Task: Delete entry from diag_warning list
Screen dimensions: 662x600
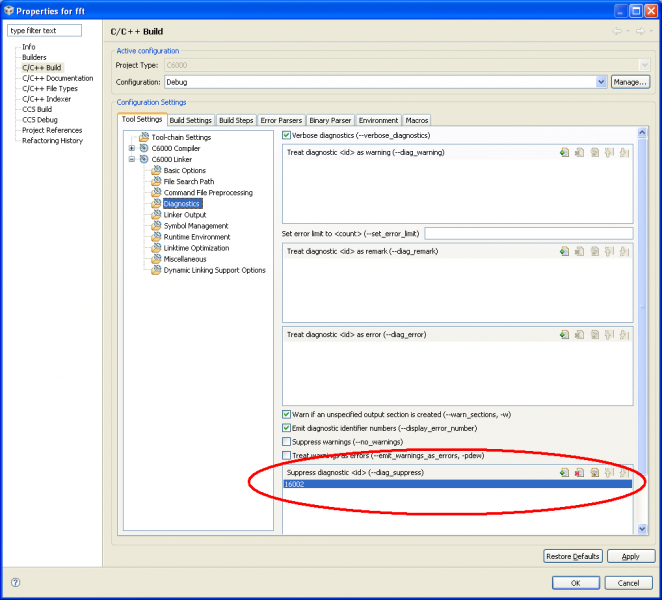Action: (580, 152)
